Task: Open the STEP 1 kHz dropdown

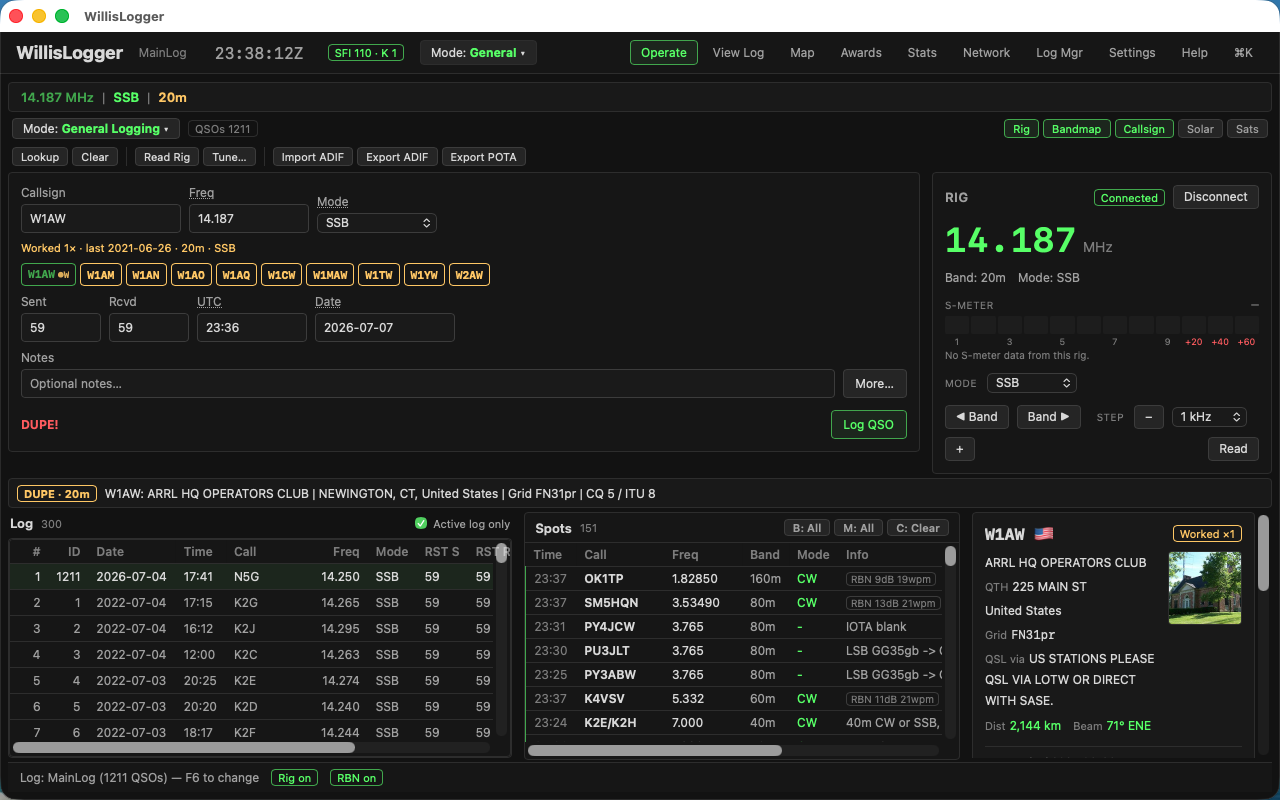Action: 1210,417
